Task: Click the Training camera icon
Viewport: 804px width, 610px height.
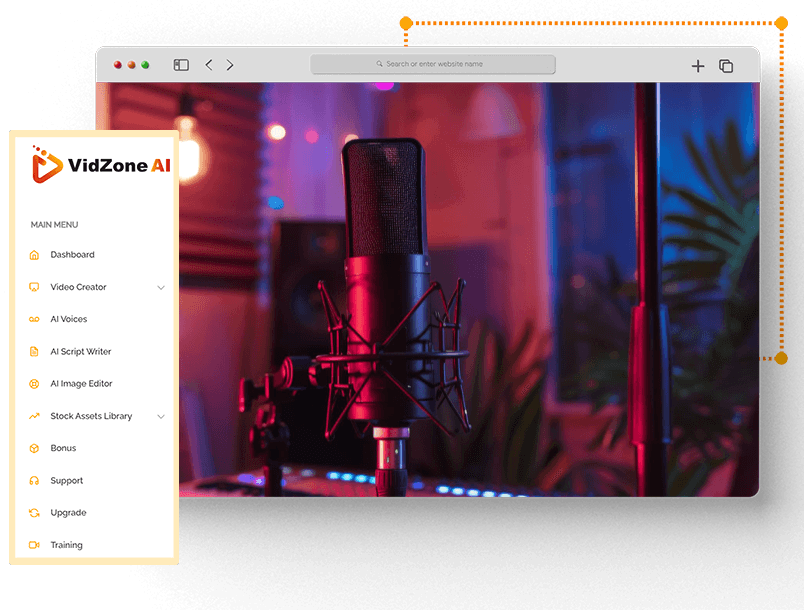Action: tap(34, 545)
